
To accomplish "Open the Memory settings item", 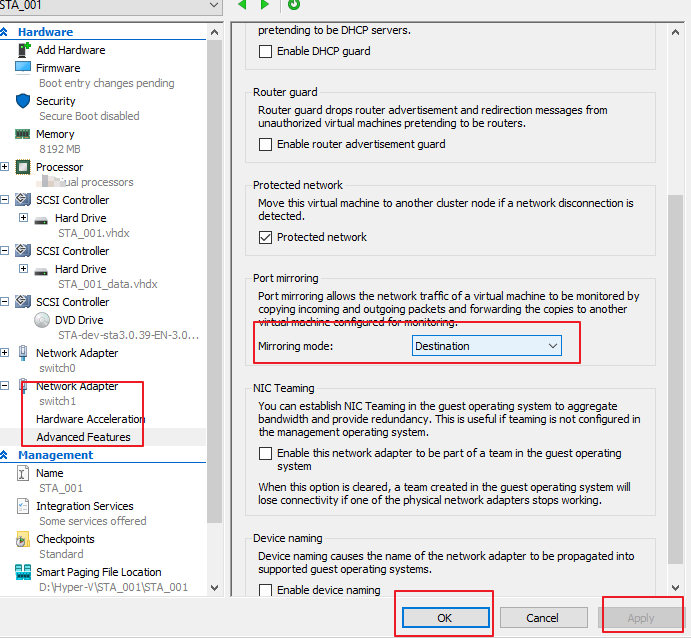I will point(55,134).
